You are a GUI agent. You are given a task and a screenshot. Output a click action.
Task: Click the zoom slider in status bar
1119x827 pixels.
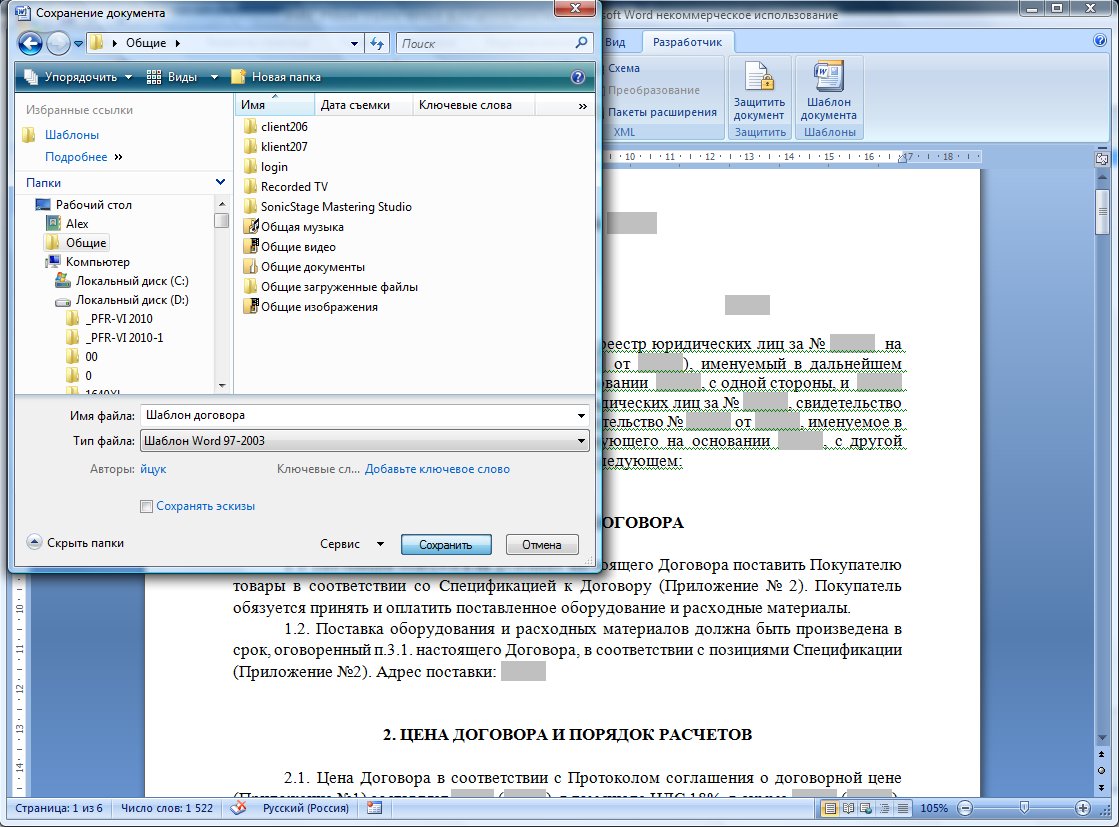(x=1022, y=807)
